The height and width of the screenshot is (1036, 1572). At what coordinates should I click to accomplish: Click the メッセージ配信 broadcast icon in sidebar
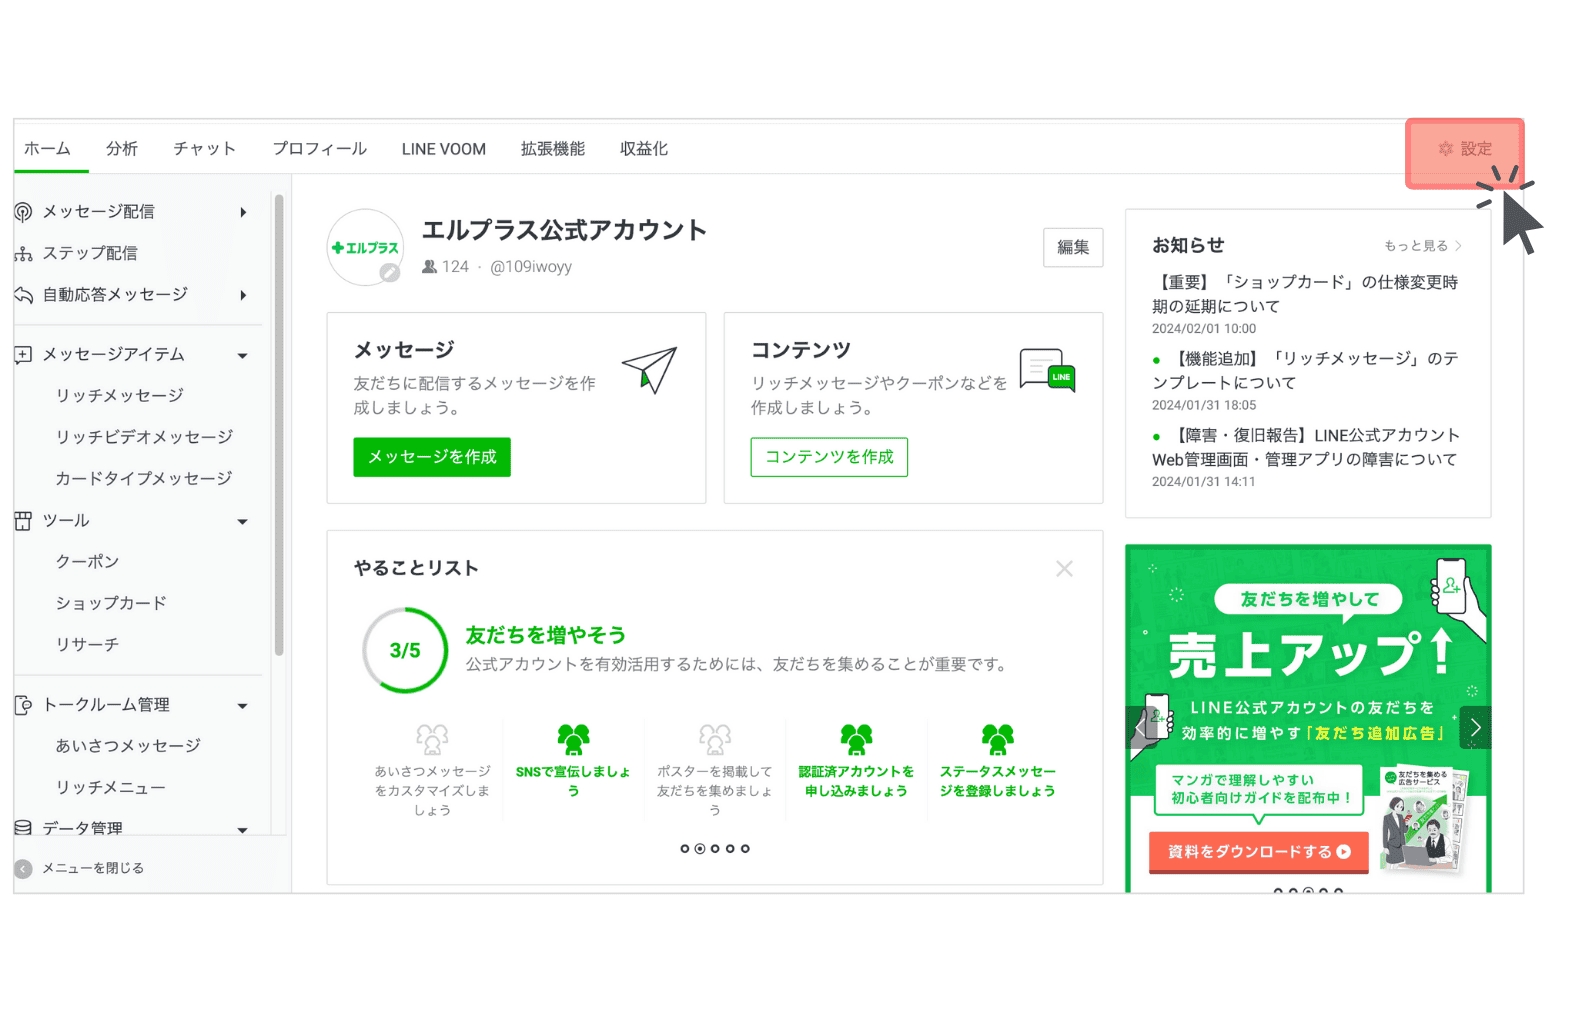click(x=23, y=212)
